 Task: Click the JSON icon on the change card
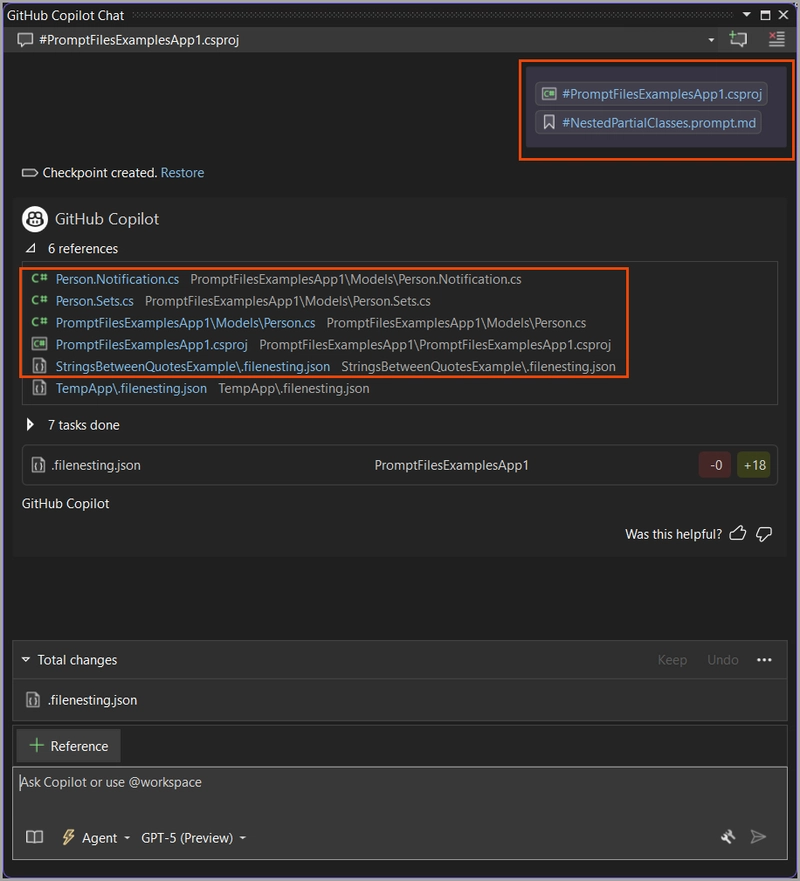tap(38, 465)
